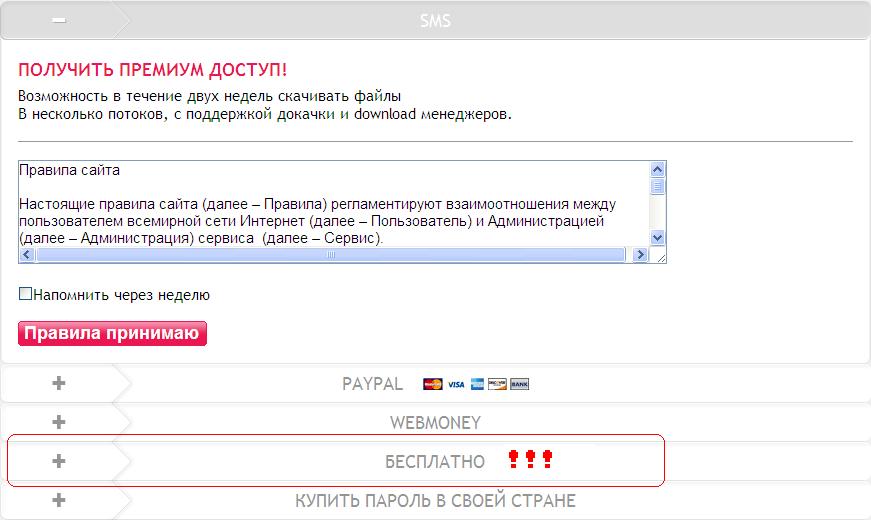871x520 pixels.
Task: Click the BANK payment icon
Action: [519, 384]
